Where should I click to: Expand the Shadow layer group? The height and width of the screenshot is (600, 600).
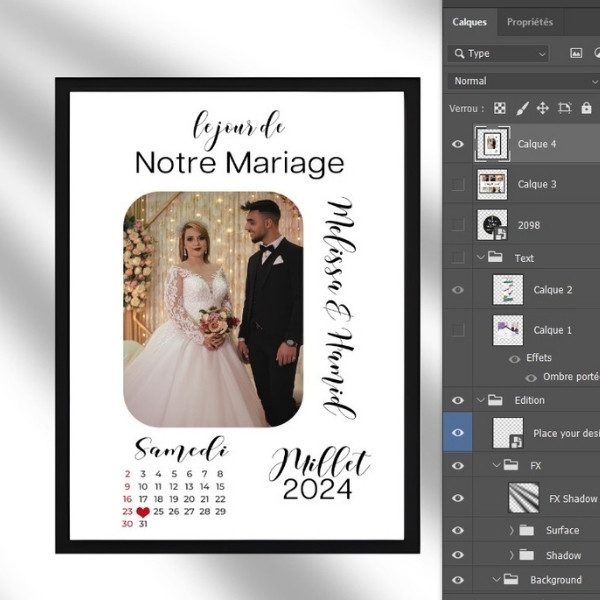coord(512,555)
